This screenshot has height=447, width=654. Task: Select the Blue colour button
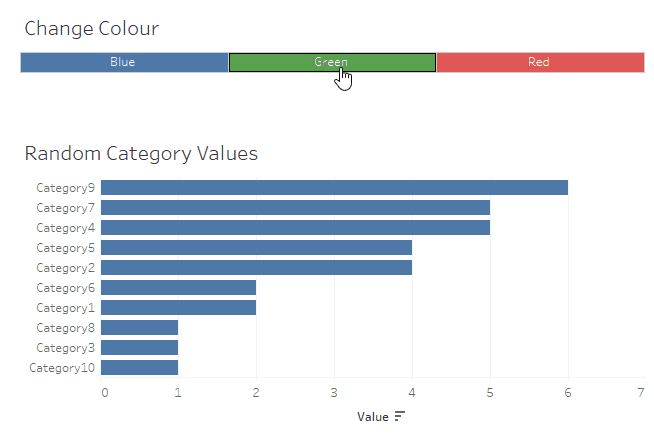tap(124, 62)
